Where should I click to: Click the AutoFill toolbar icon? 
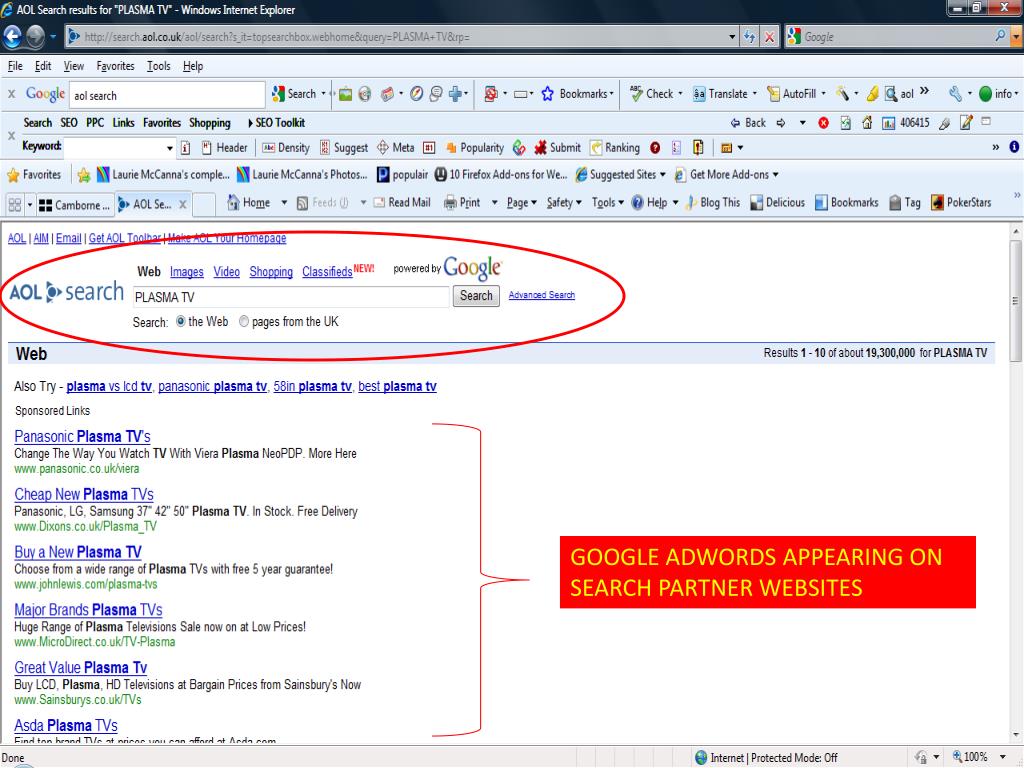click(x=773, y=94)
